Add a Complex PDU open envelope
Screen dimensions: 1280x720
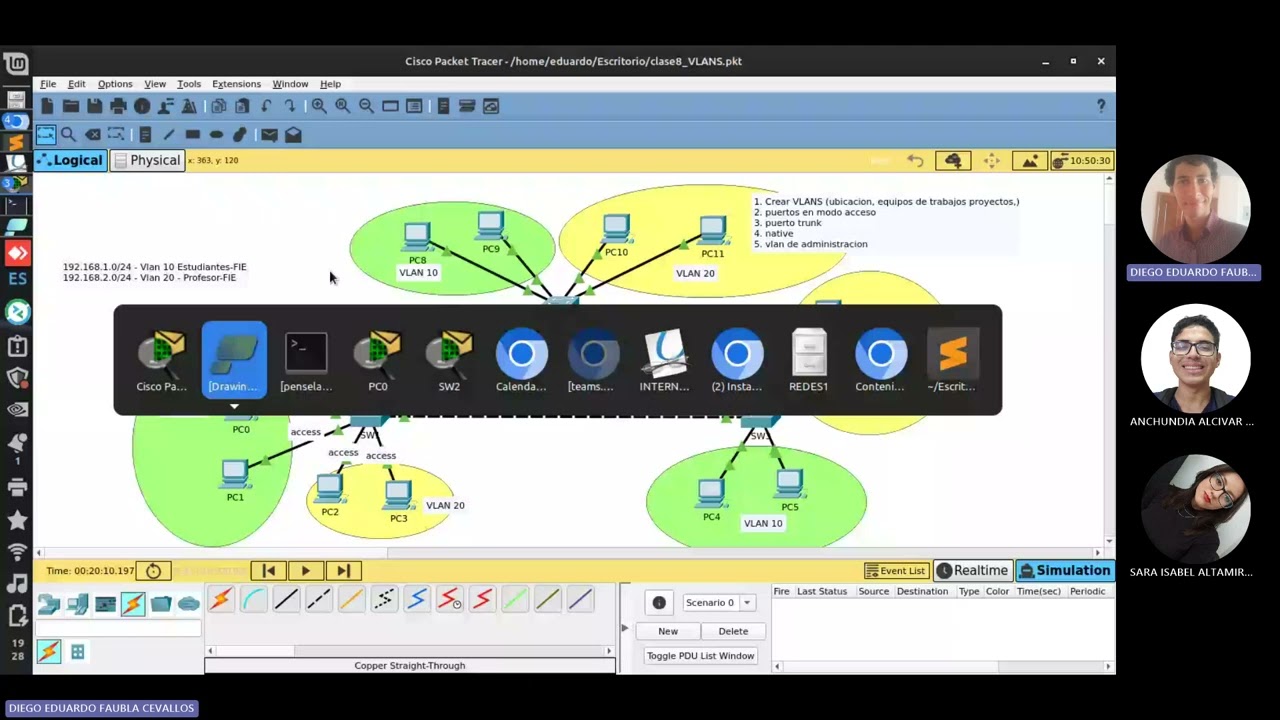[293, 134]
